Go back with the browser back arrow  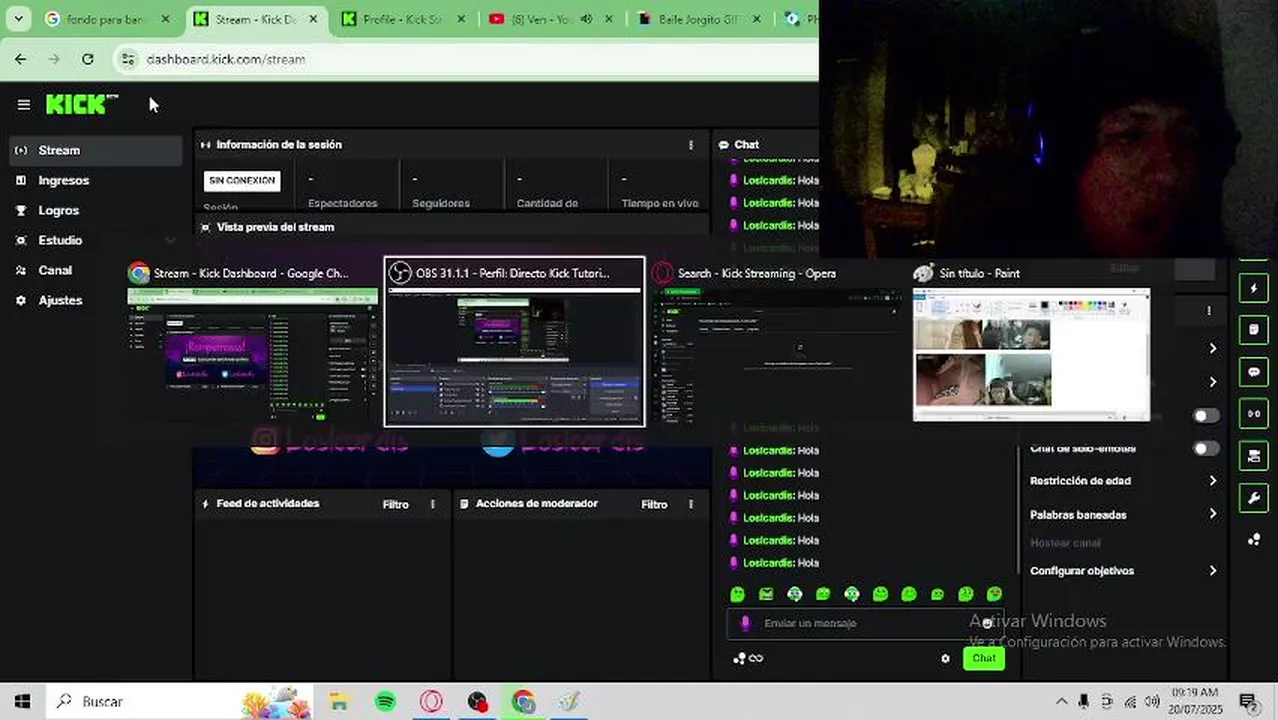pos(21,59)
